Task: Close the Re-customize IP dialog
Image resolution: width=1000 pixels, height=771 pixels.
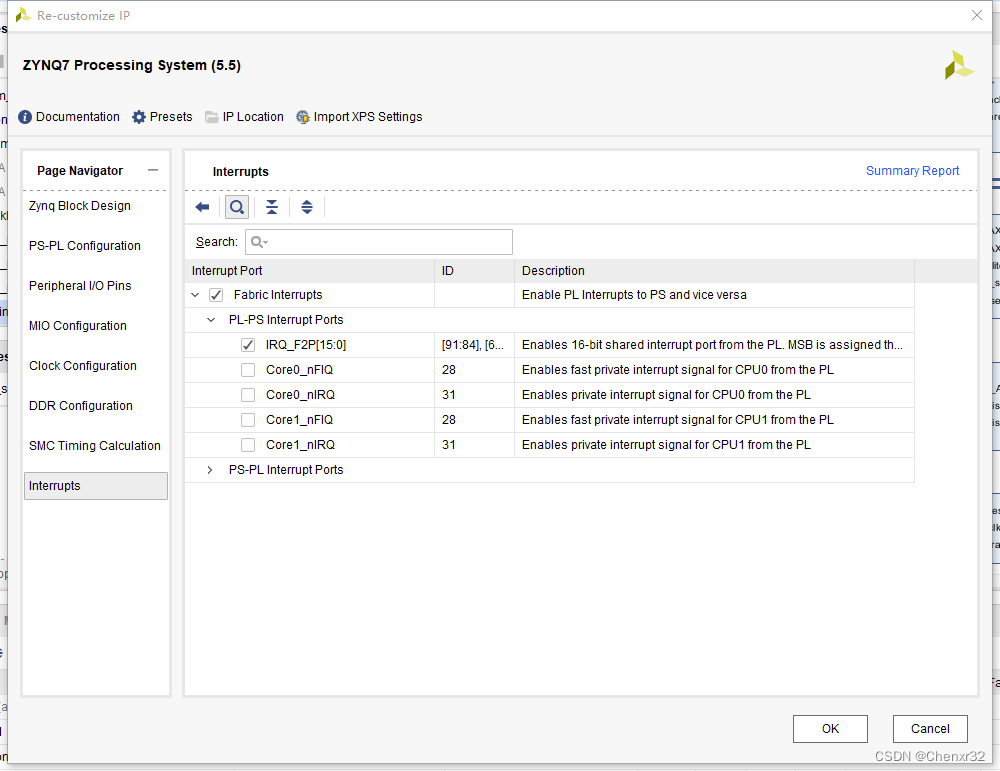Action: [976, 15]
